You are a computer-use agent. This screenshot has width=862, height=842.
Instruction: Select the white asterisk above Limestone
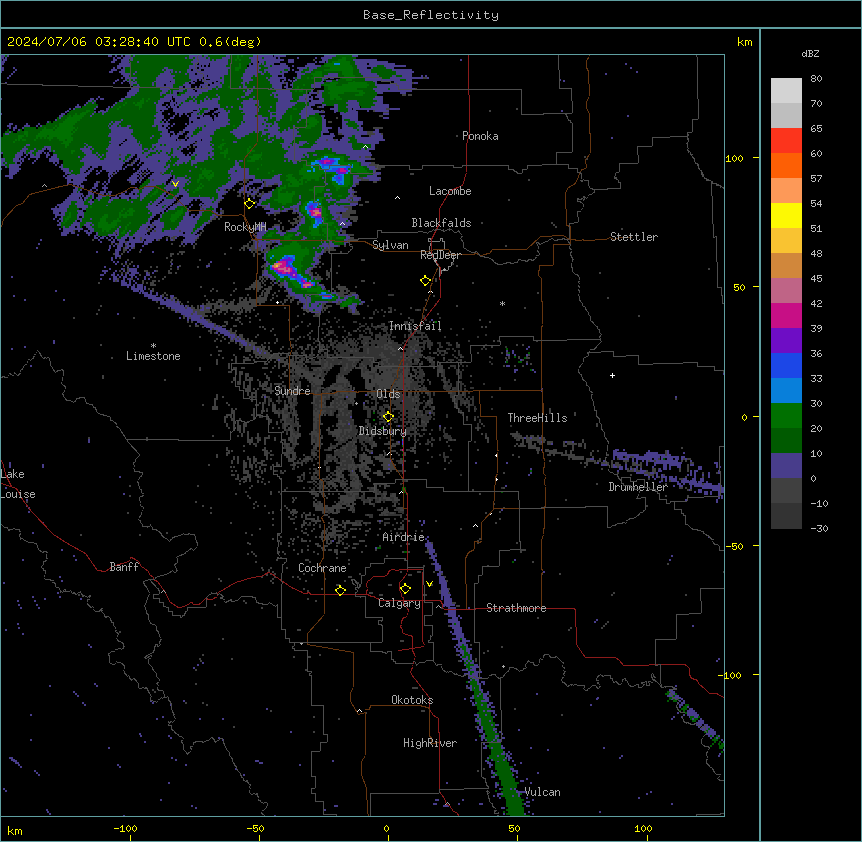click(153, 346)
